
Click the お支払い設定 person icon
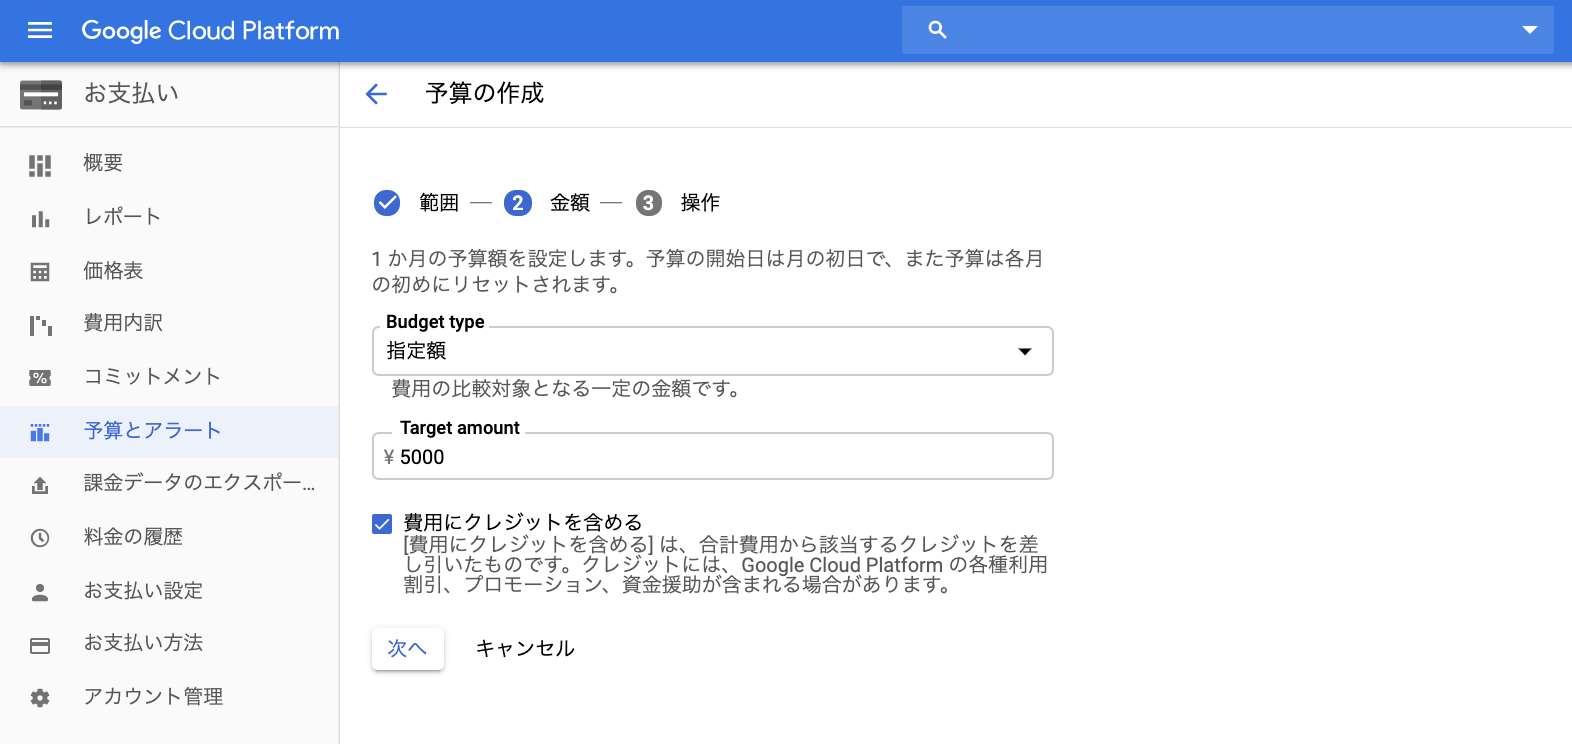click(x=40, y=592)
